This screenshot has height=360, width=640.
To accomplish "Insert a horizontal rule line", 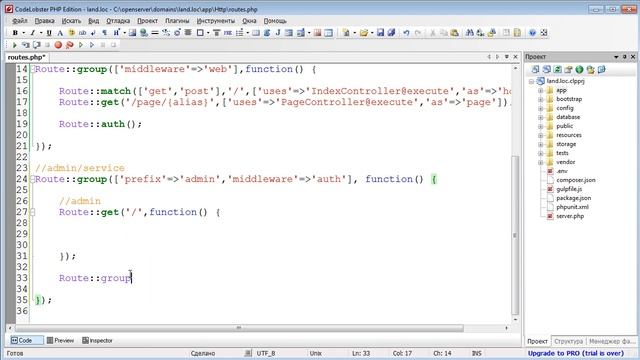I will coord(155,33).
